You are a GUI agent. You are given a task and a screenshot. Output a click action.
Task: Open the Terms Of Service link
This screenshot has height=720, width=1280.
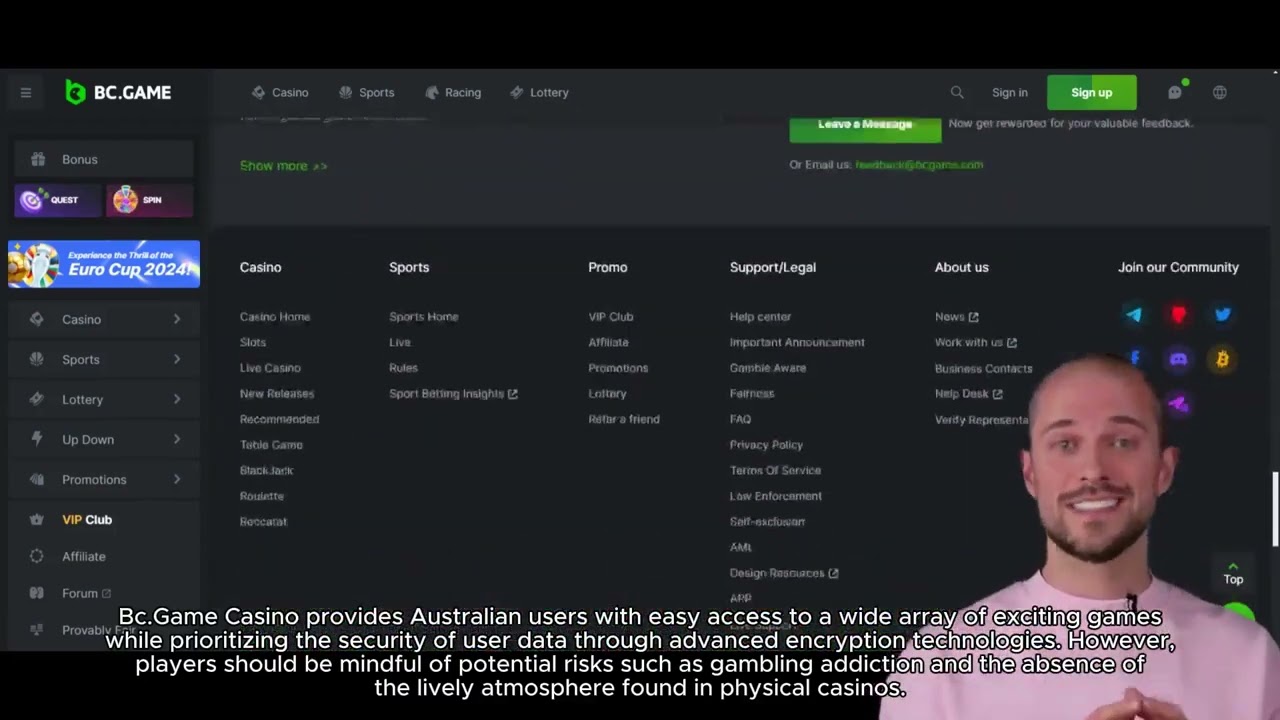pyautogui.click(x=775, y=470)
